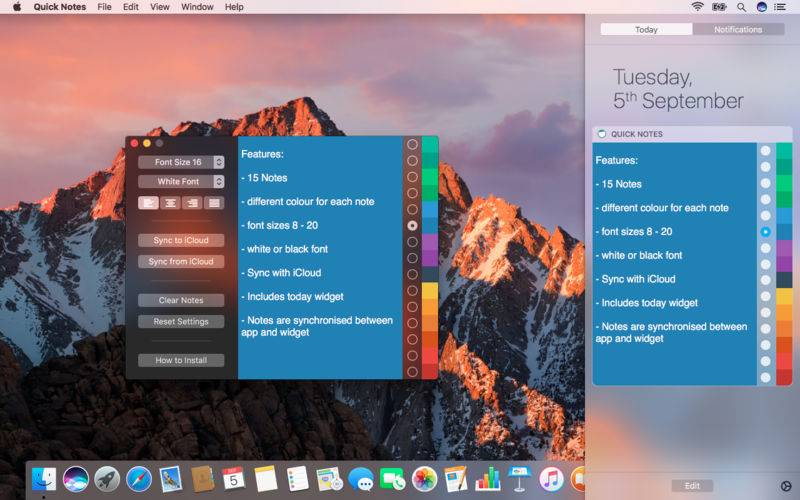Switch to the Notifications tab
The height and width of the screenshot is (500, 800).
coord(737,30)
